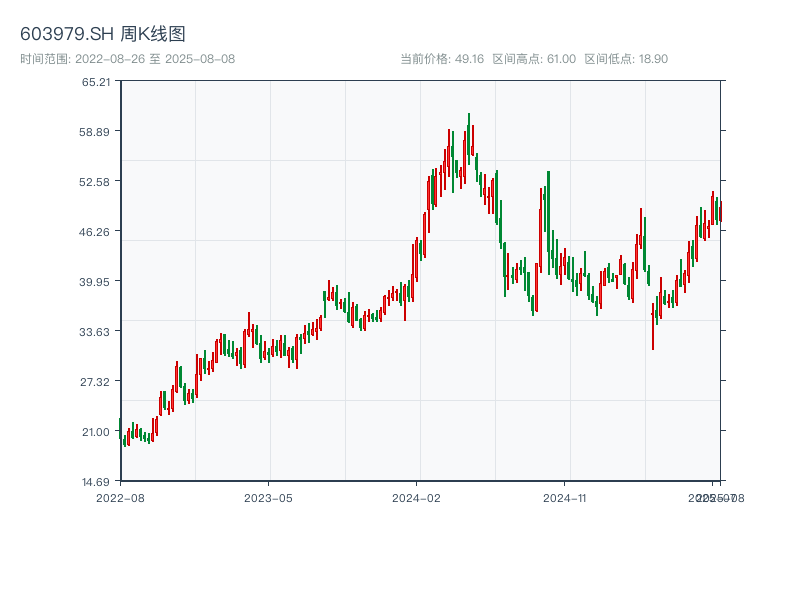Click the last red candle at chart's right edge
The image size is (800, 600).
(x=721, y=211)
